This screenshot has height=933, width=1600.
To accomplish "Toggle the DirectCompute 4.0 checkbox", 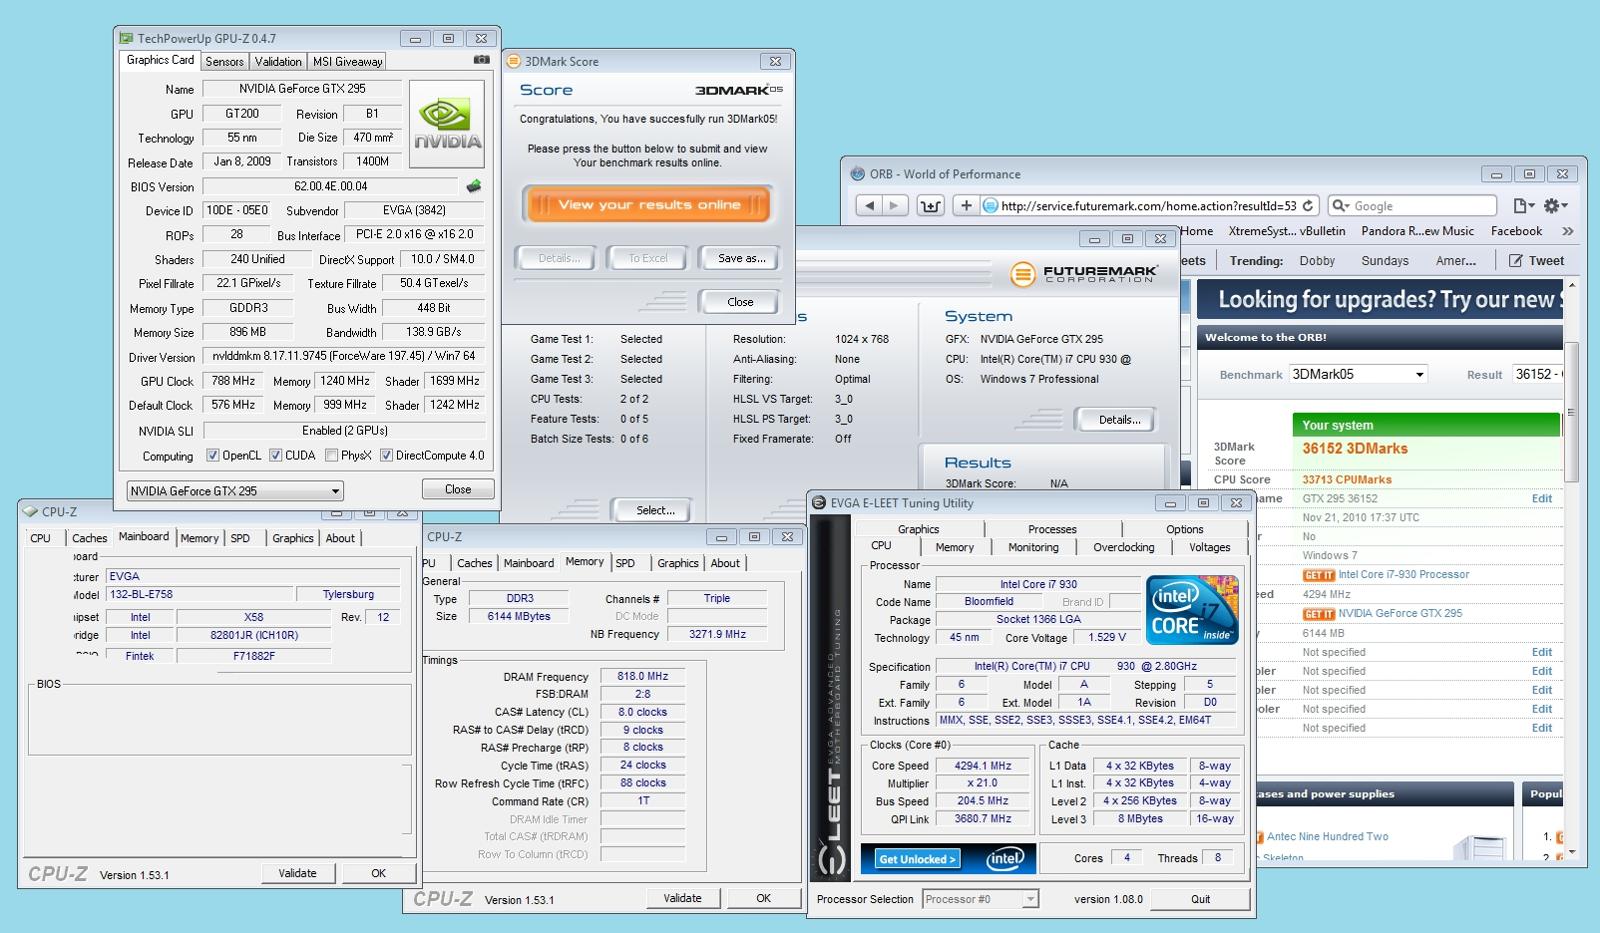I will (386, 456).
